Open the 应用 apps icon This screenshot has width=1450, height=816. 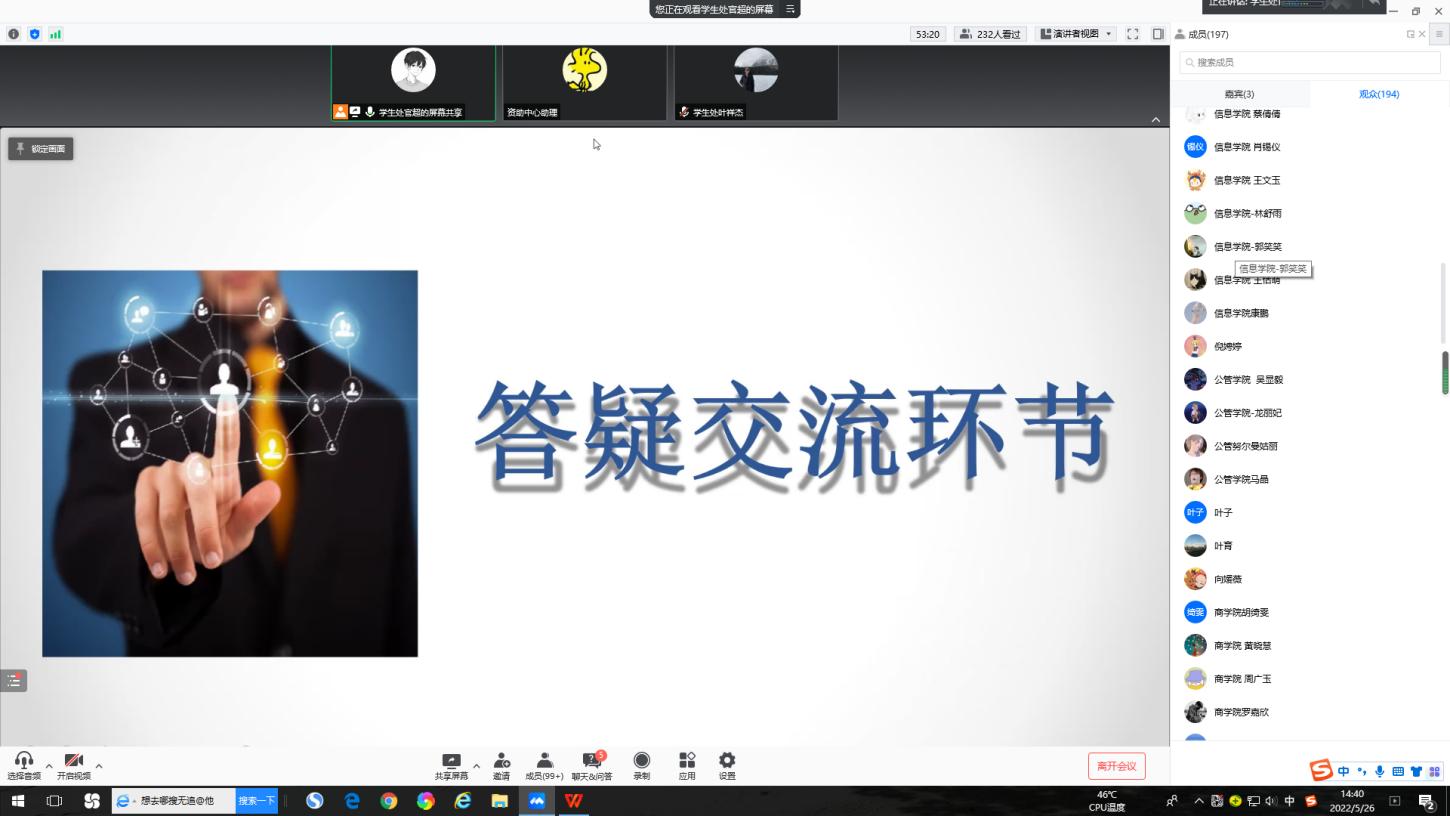click(x=687, y=765)
